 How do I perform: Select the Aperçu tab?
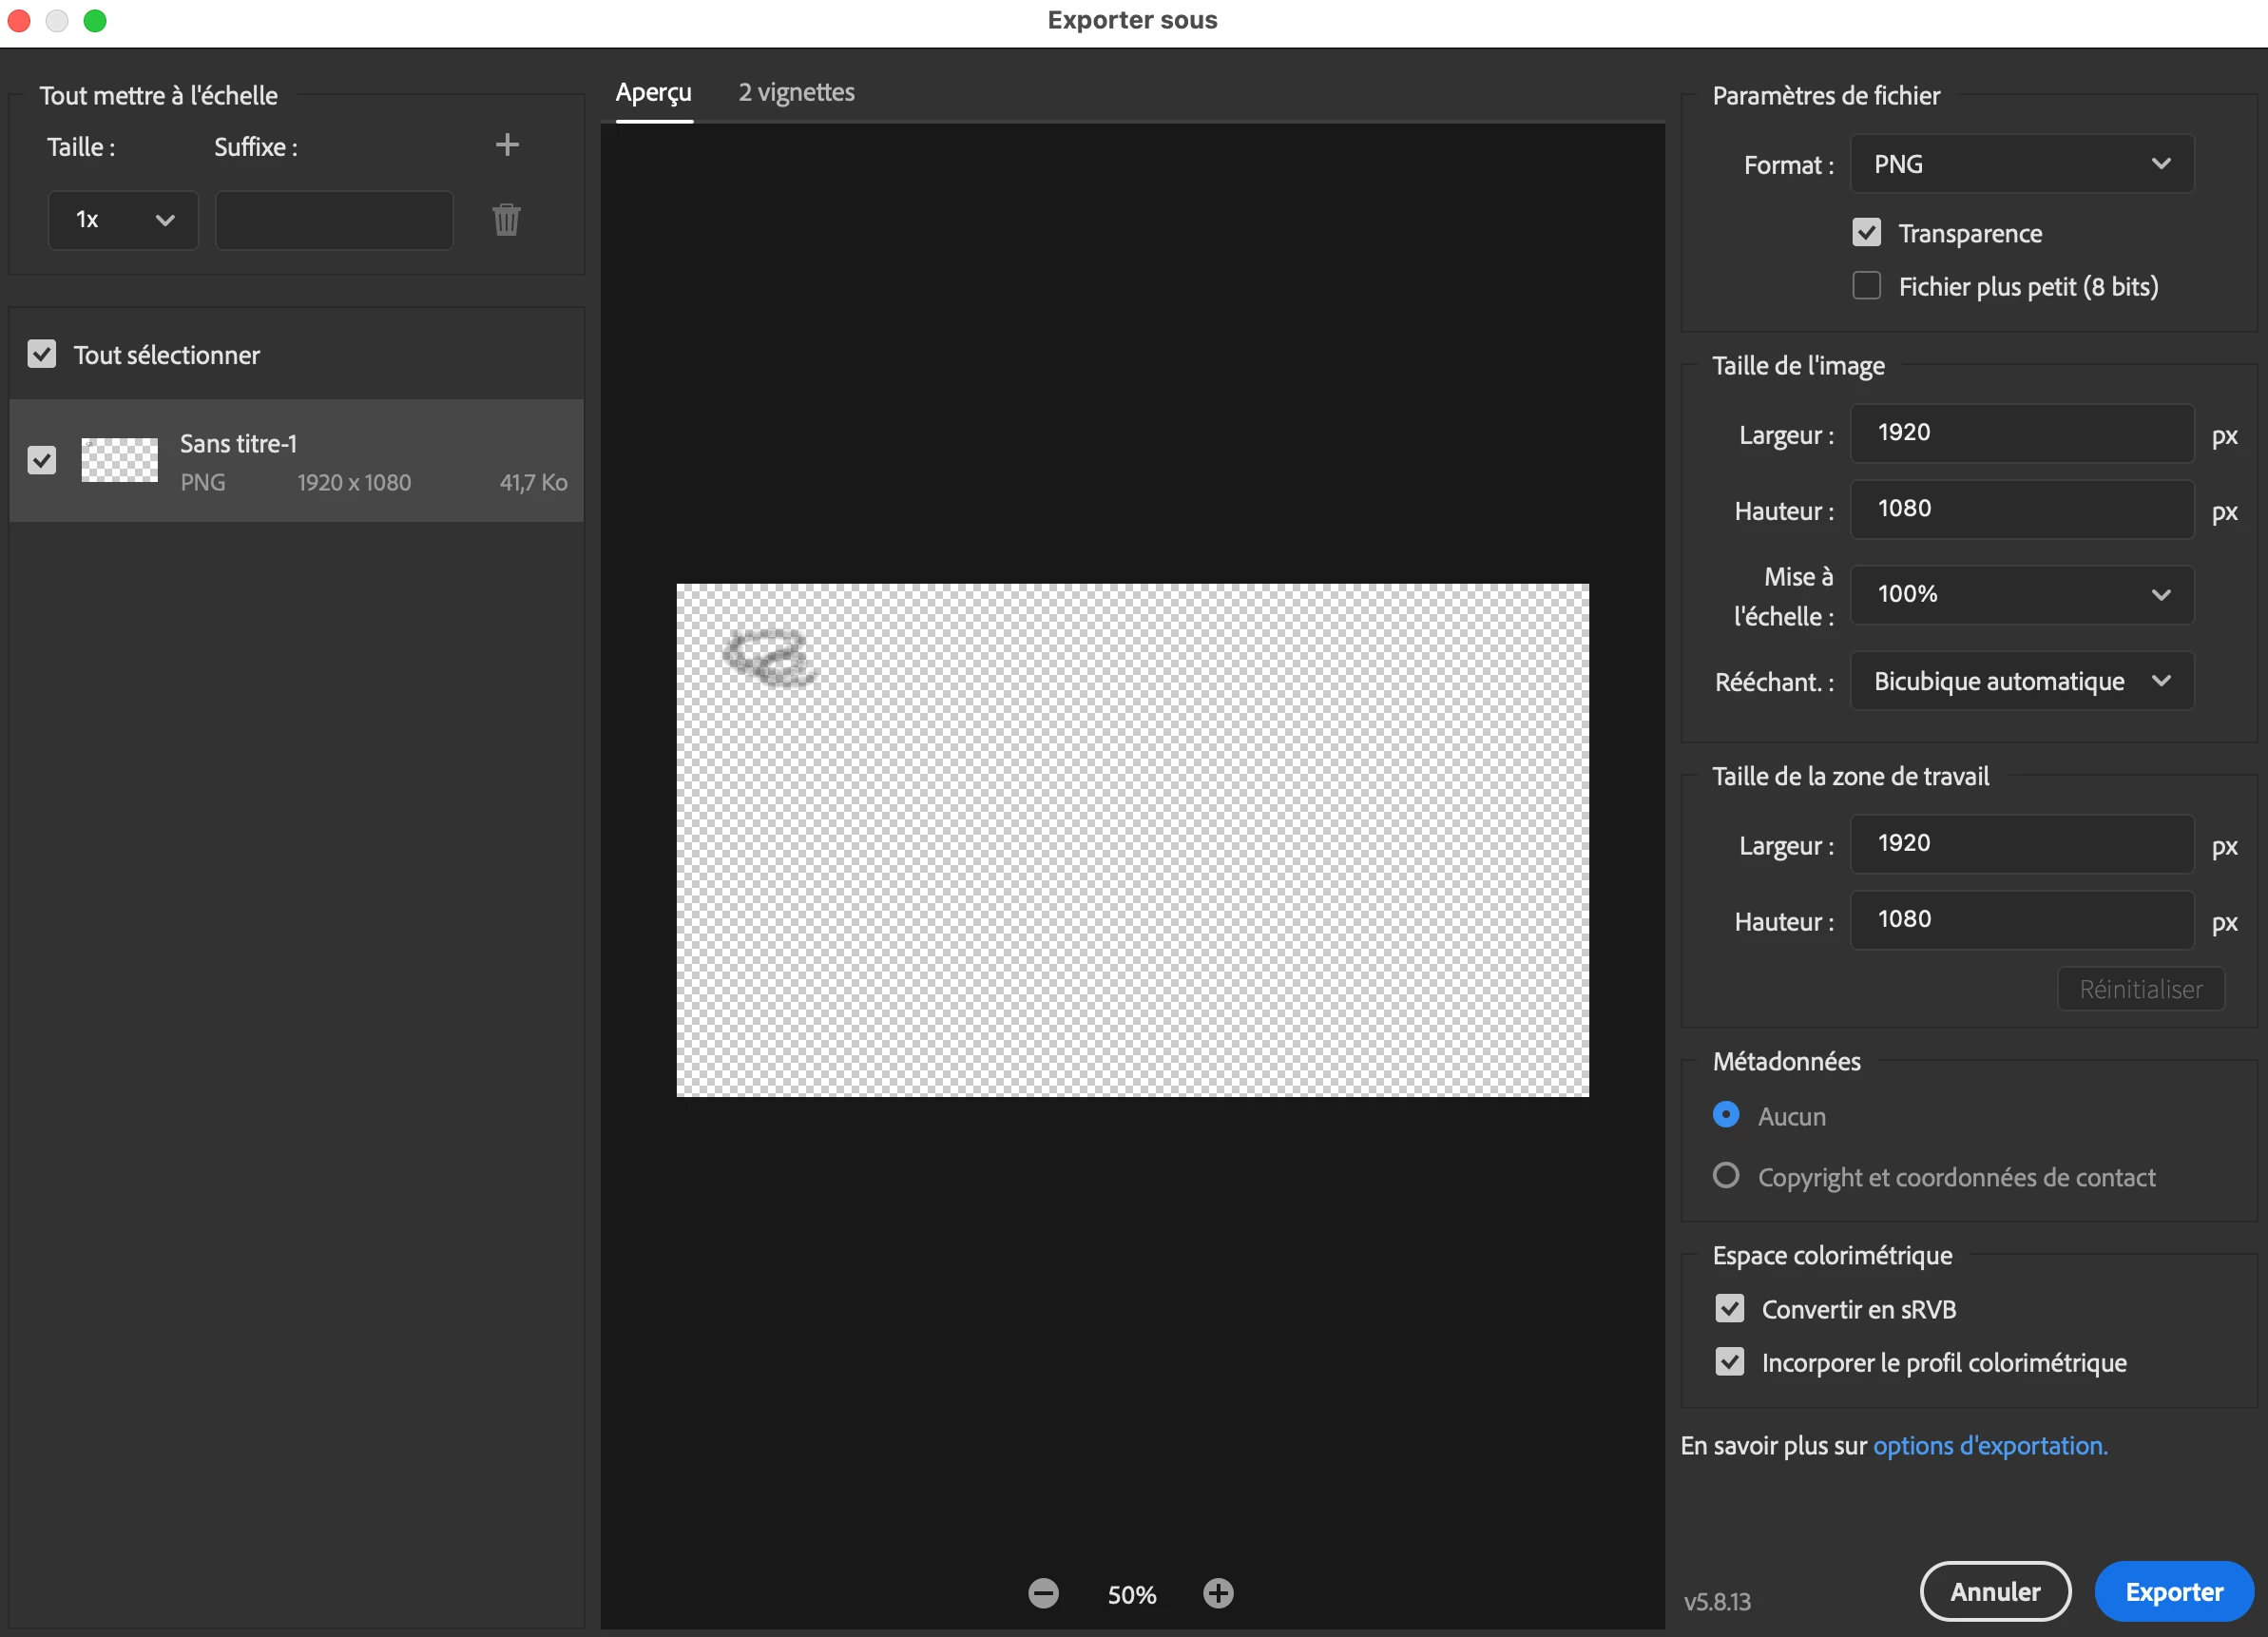(x=653, y=92)
